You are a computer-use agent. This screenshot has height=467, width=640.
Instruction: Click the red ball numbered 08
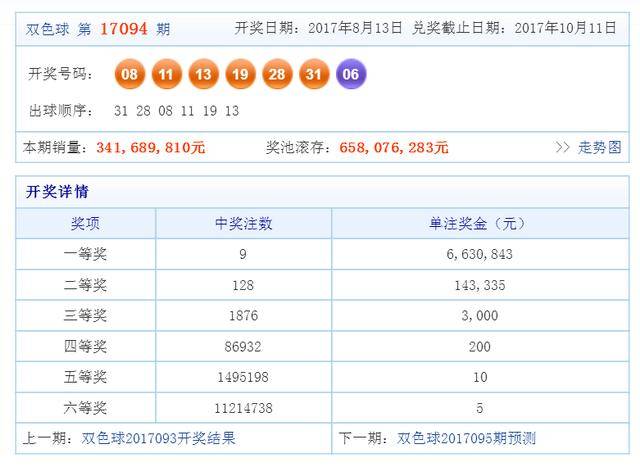tap(130, 74)
